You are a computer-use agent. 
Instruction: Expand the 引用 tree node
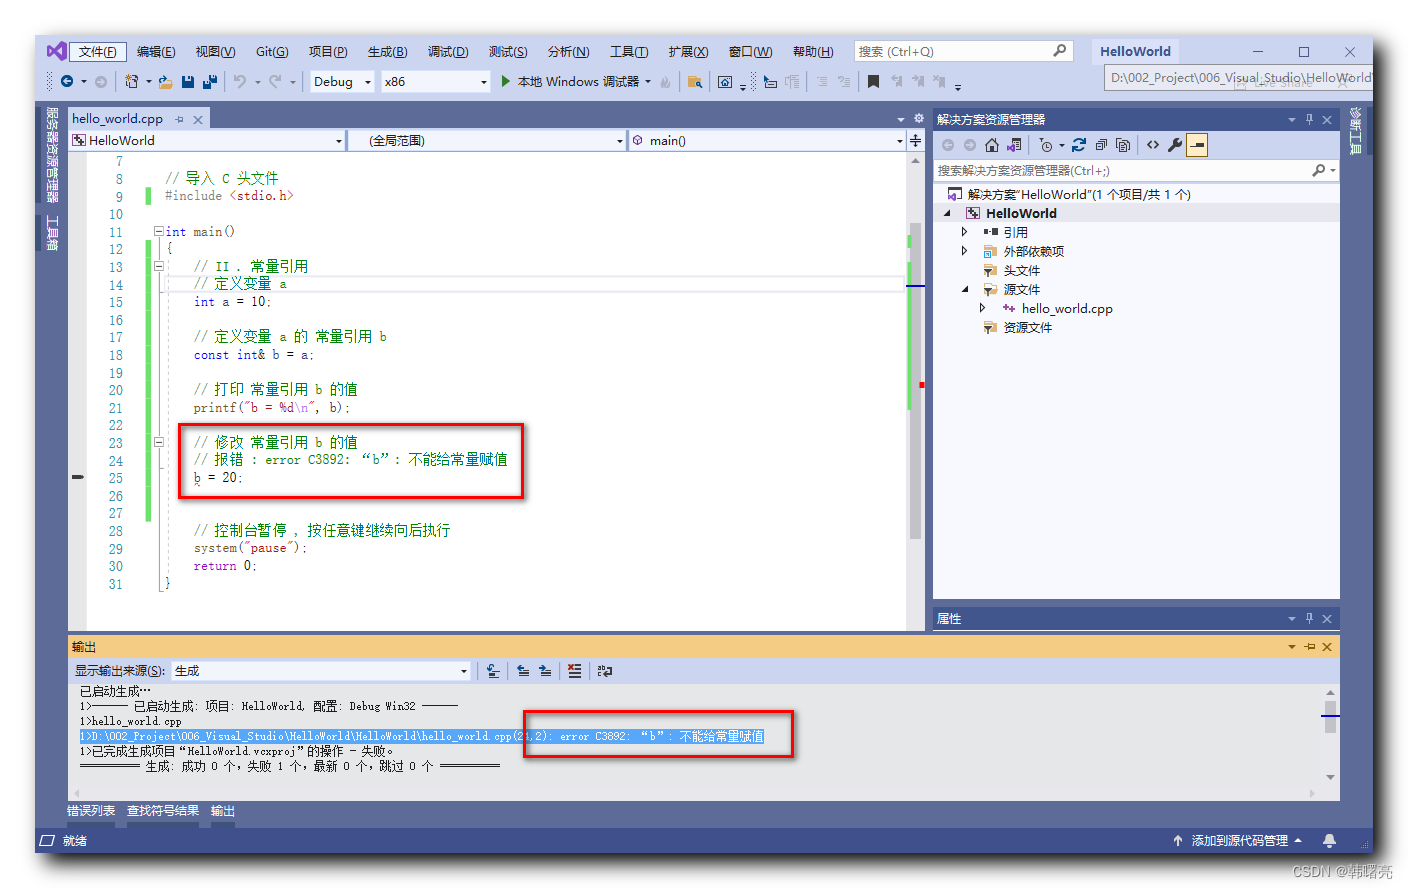(964, 232)
